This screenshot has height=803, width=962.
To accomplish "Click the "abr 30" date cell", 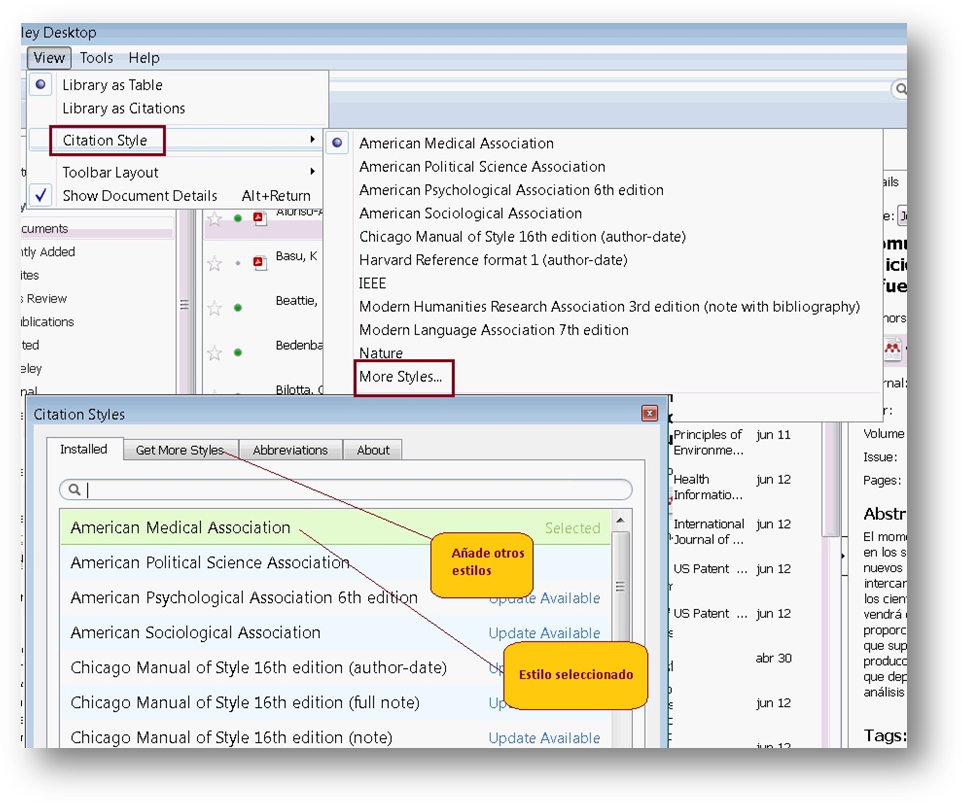I will pyautogui.click(x=774, y=658).
